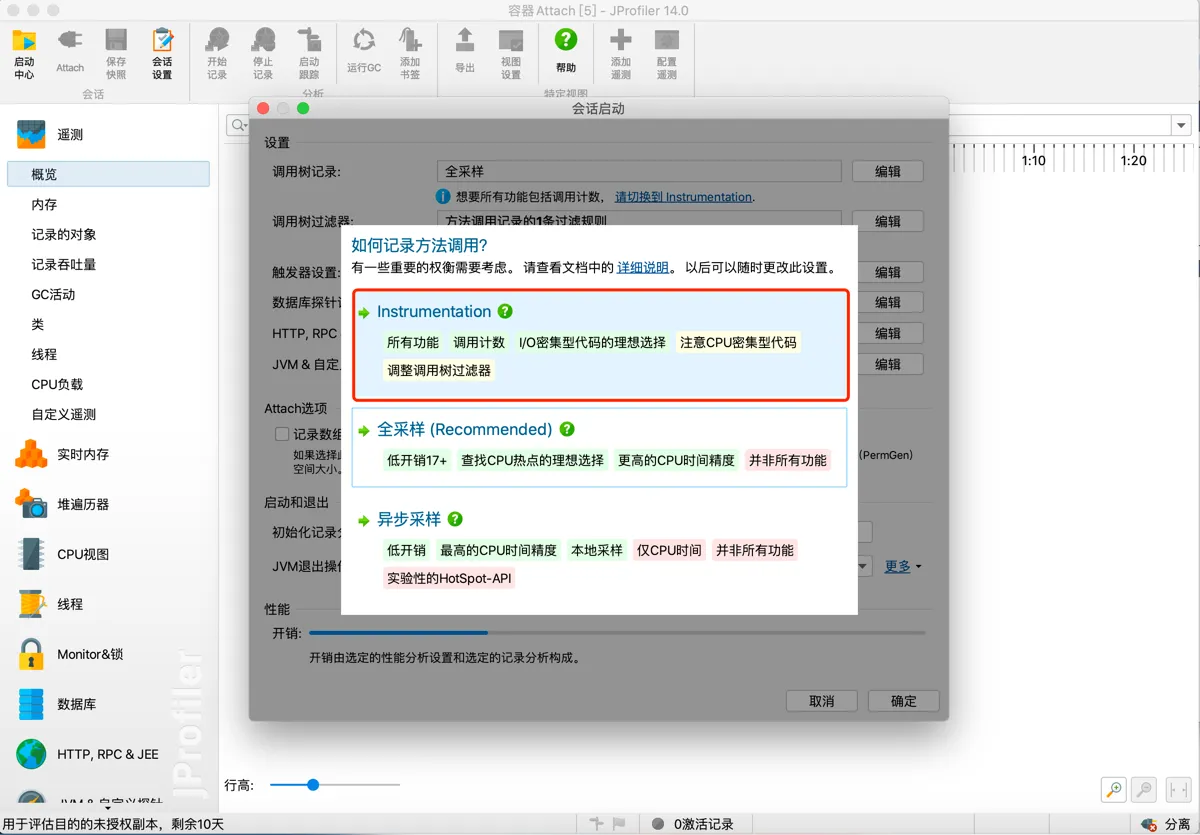This screenshot has height=835, width=1200.
Task: Adjust the 行高 slider handle
Action: pyautogui.click(x=313, y=785)
